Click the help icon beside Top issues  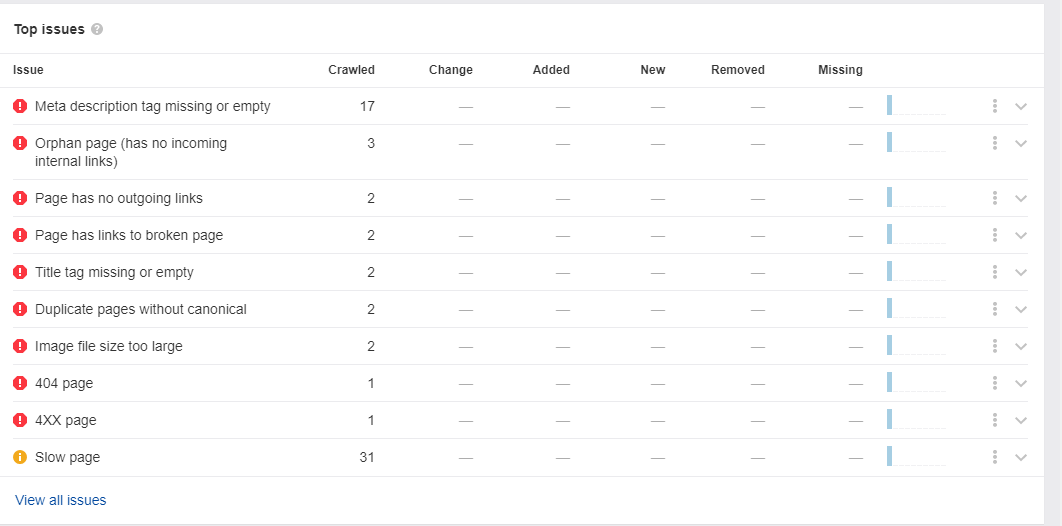point(97,29)
